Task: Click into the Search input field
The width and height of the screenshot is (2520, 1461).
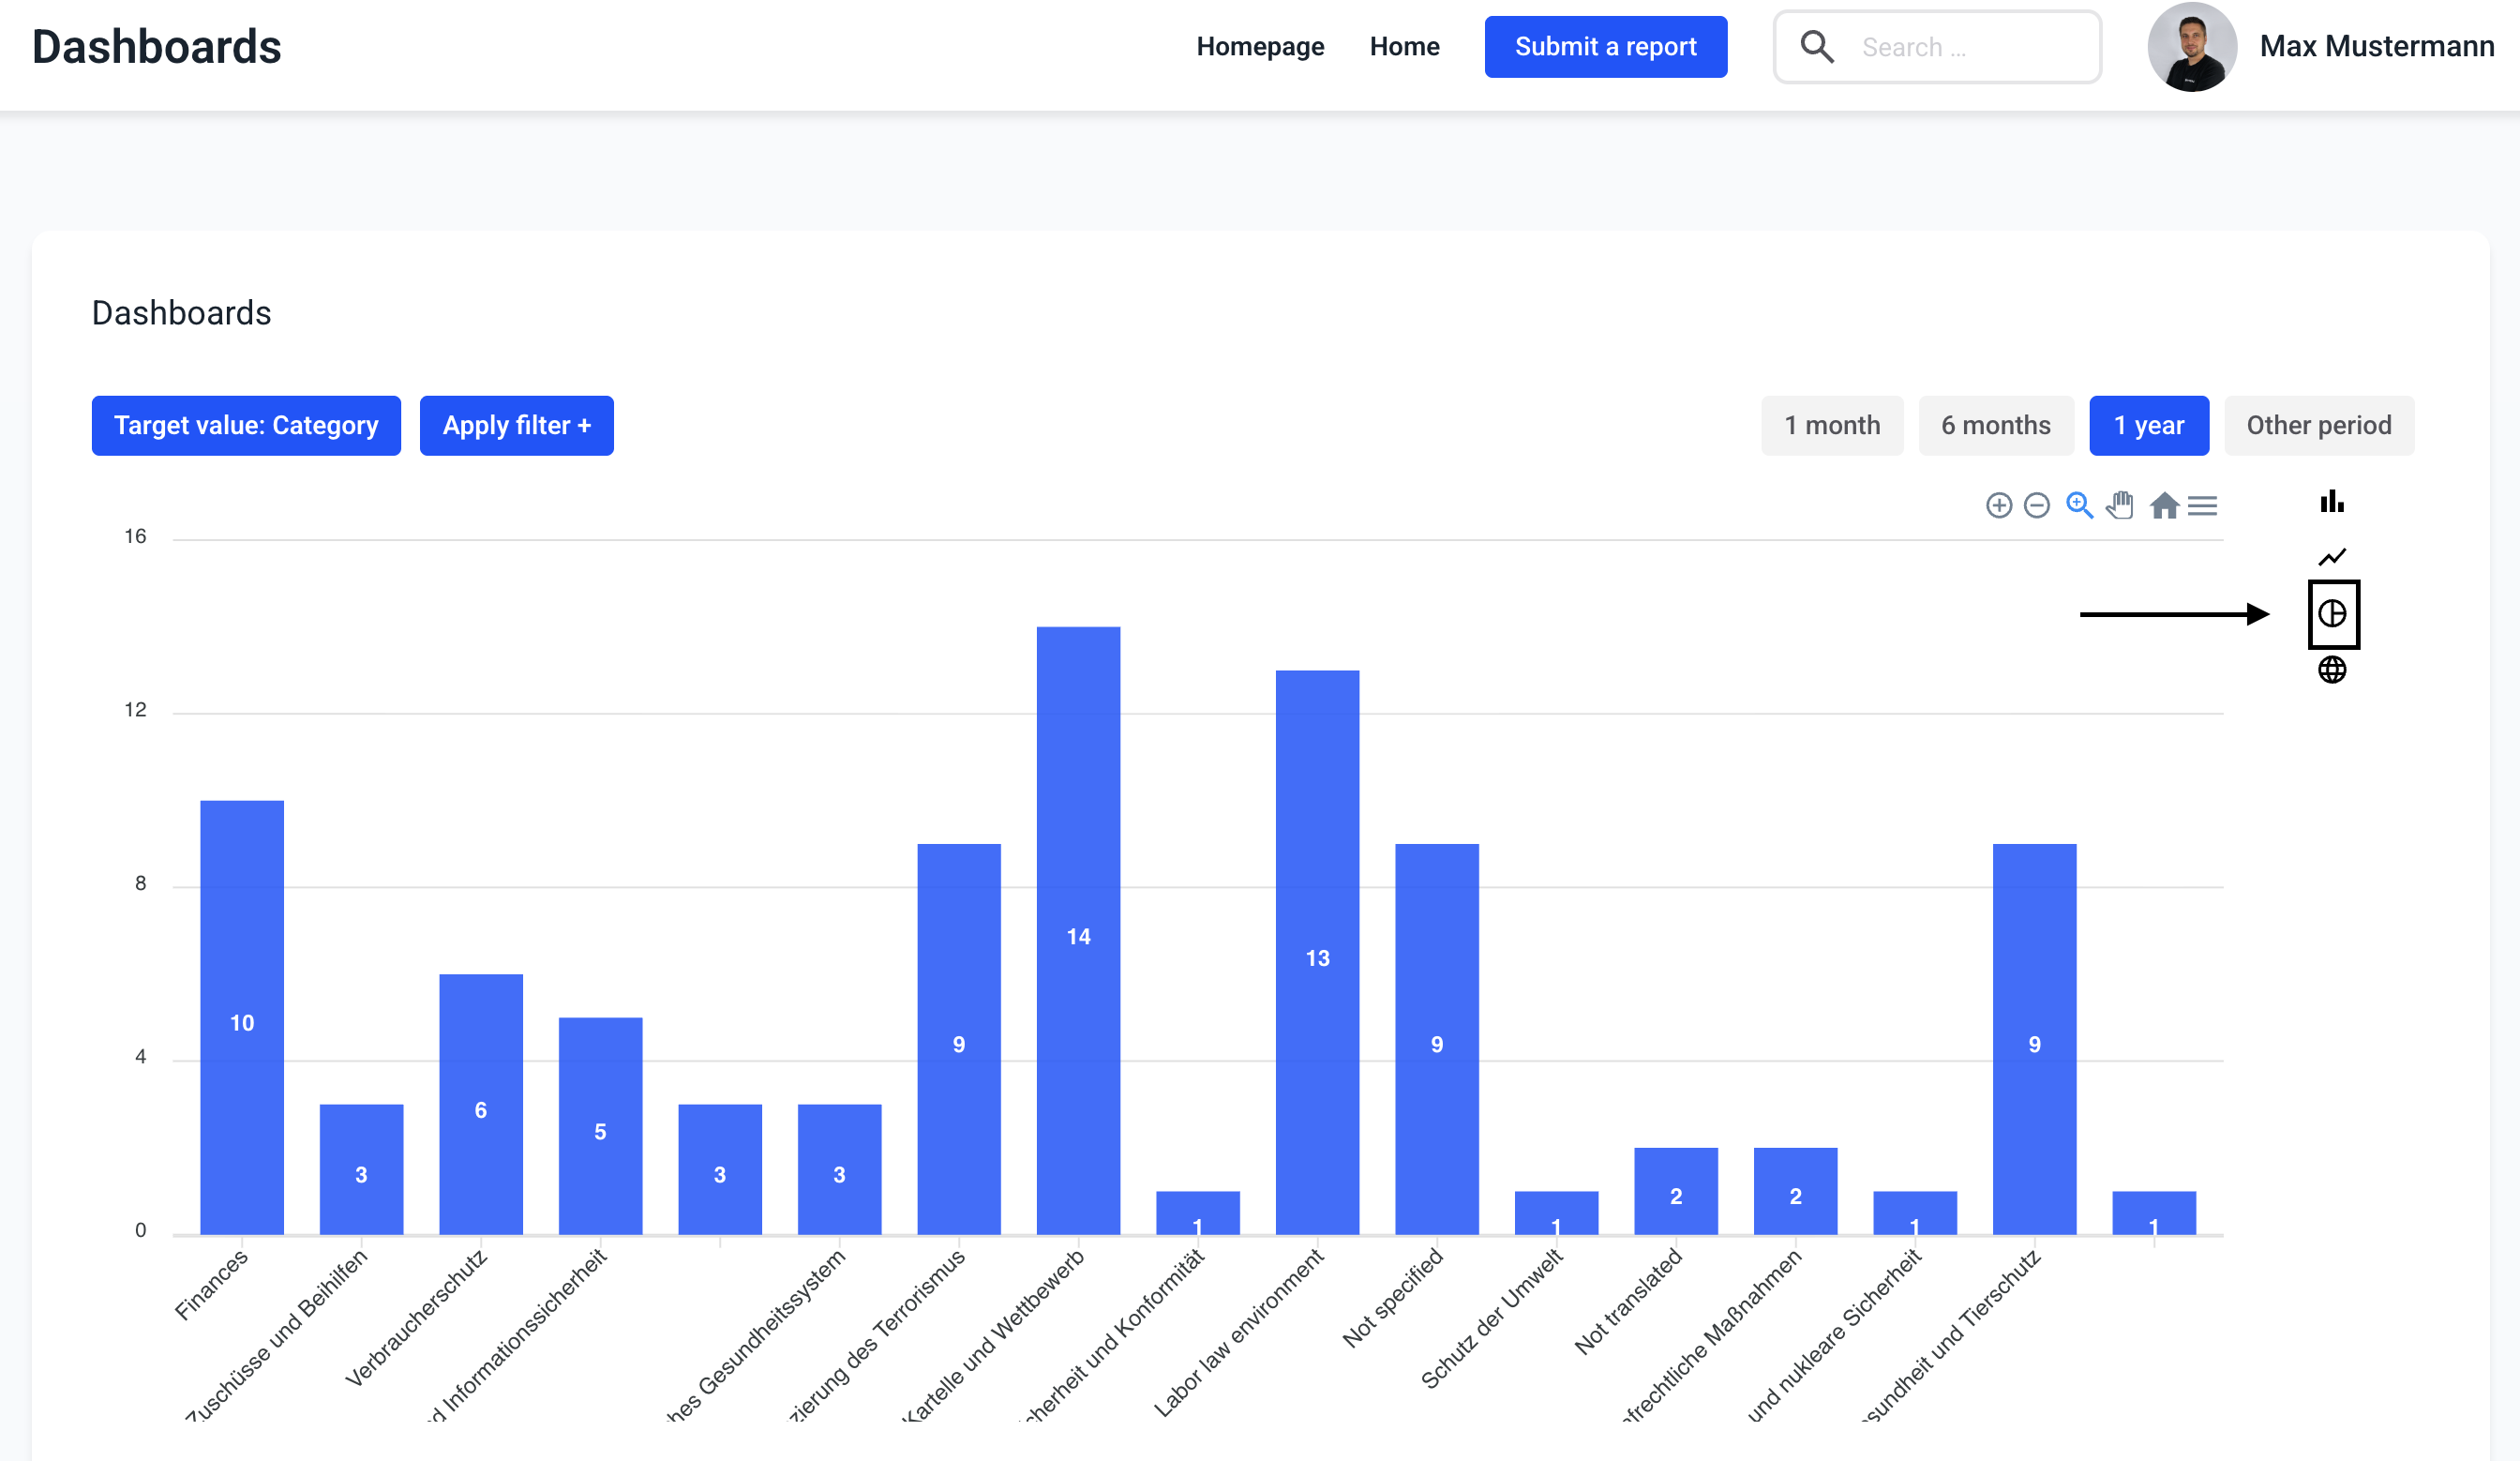Action: [1960, 47]
